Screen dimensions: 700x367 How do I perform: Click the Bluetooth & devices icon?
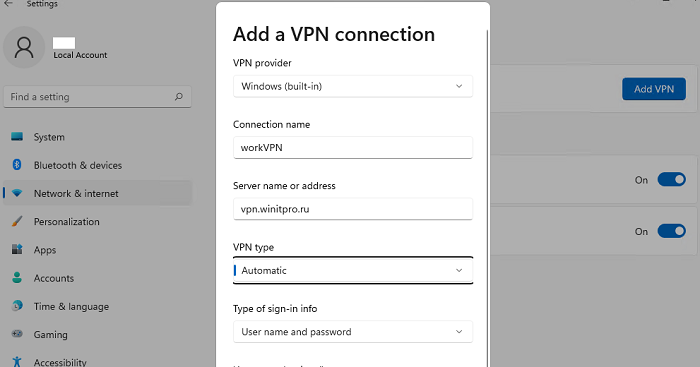tap(17, 165)
